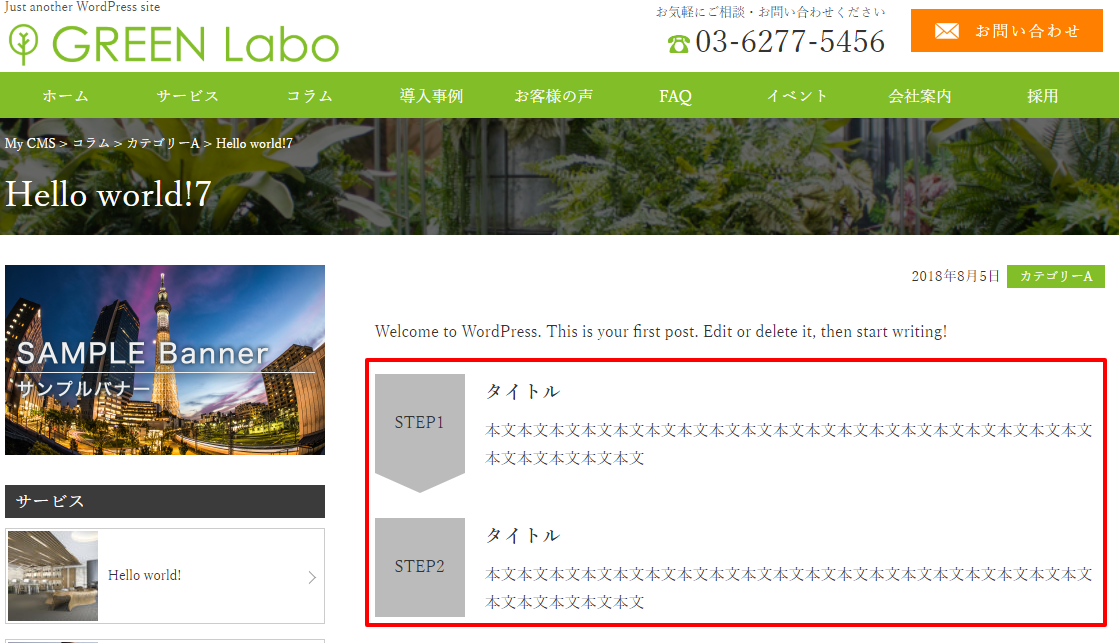The width and height of the screenshot is (1119, 643).
Task: Open the FAQ navigation item
Action: (x=675, y=96)
